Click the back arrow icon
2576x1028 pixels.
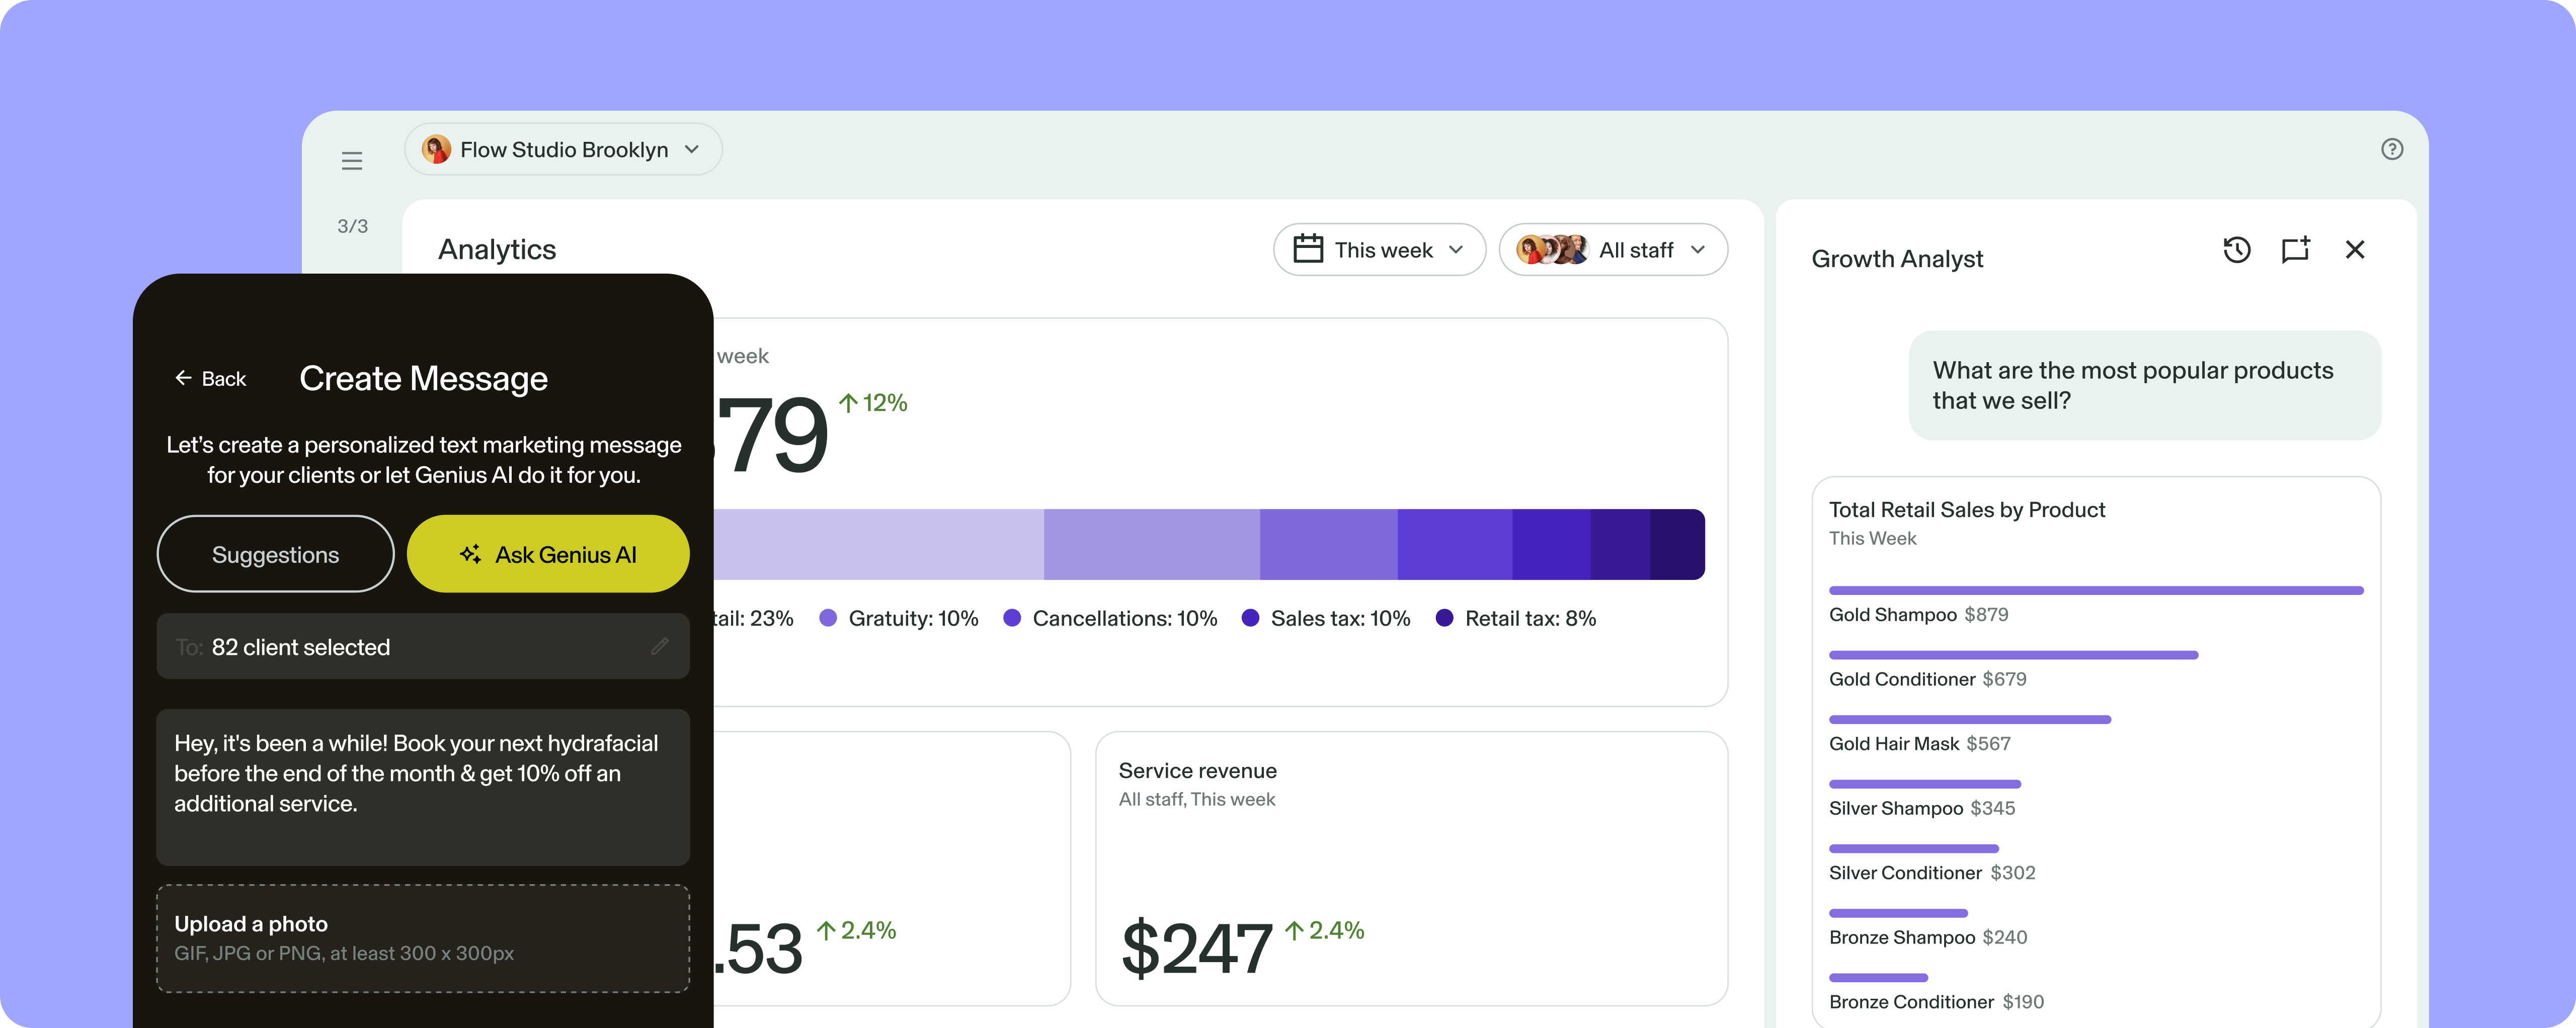point(183,378)
